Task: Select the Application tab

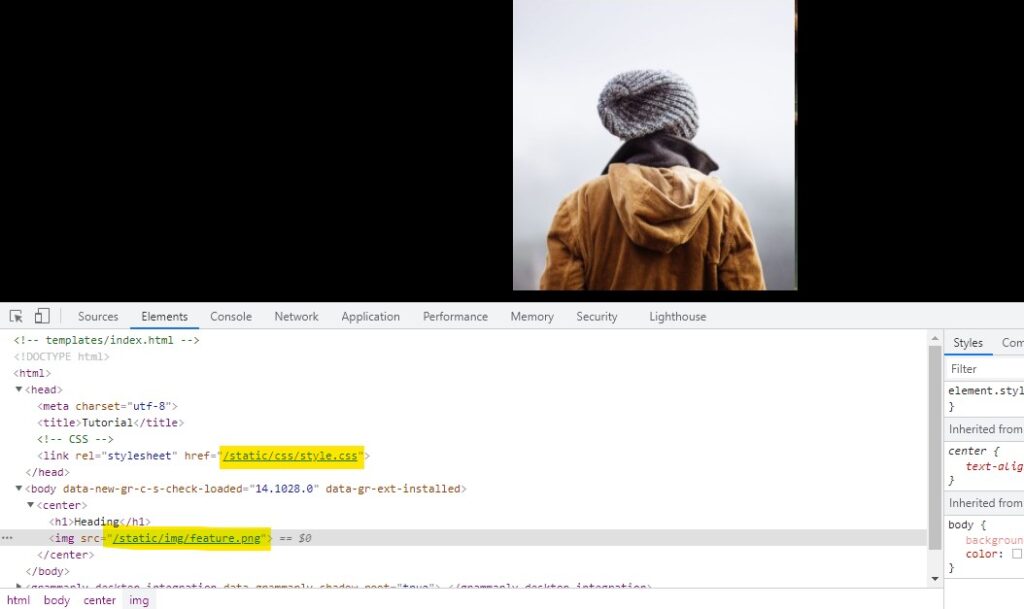Action: pyautogui.click(x=370, y=316)
